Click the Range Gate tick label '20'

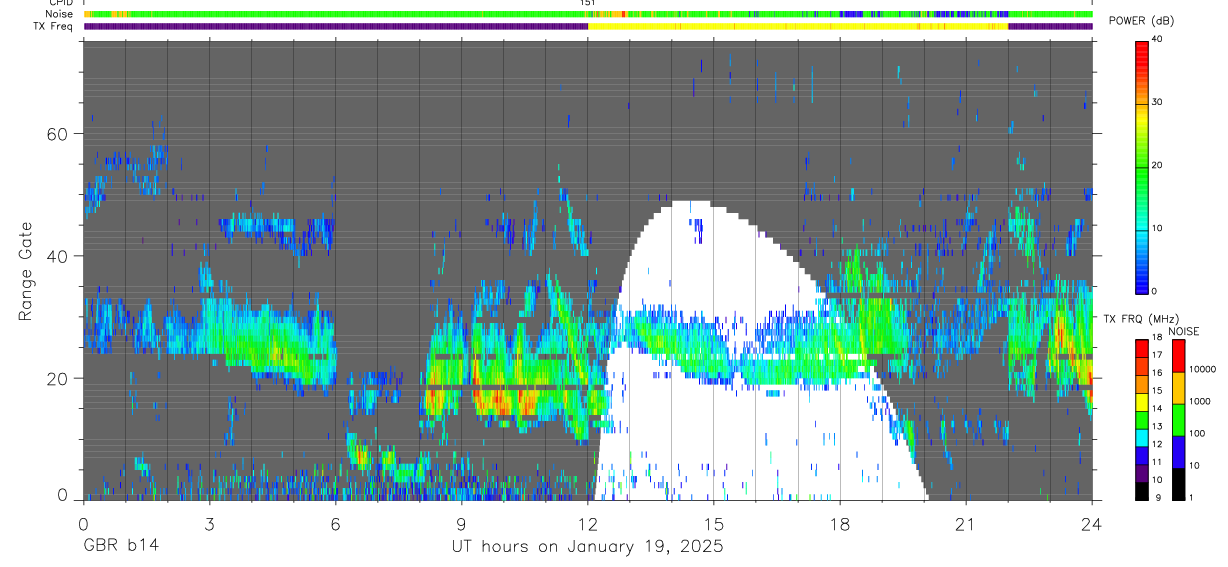(x=57, y=379)
